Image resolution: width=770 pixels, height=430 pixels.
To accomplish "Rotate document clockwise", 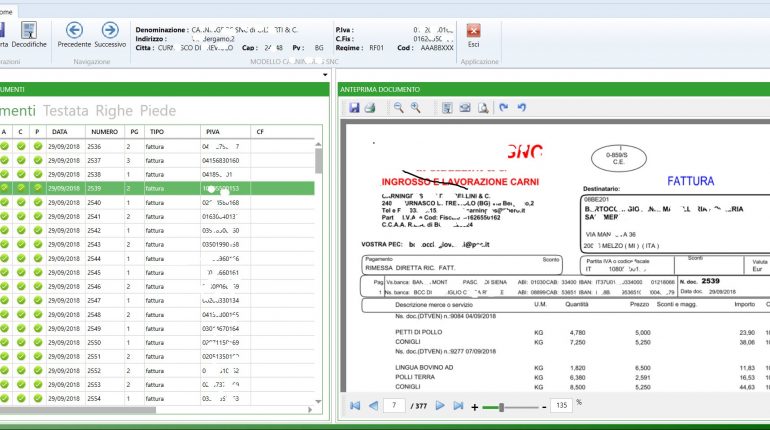I will 503,107.
